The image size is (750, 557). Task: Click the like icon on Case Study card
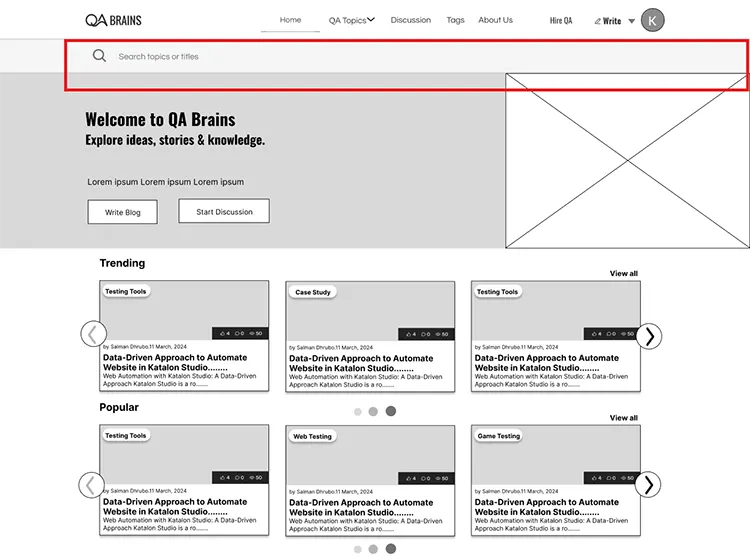tap(409, 334)
